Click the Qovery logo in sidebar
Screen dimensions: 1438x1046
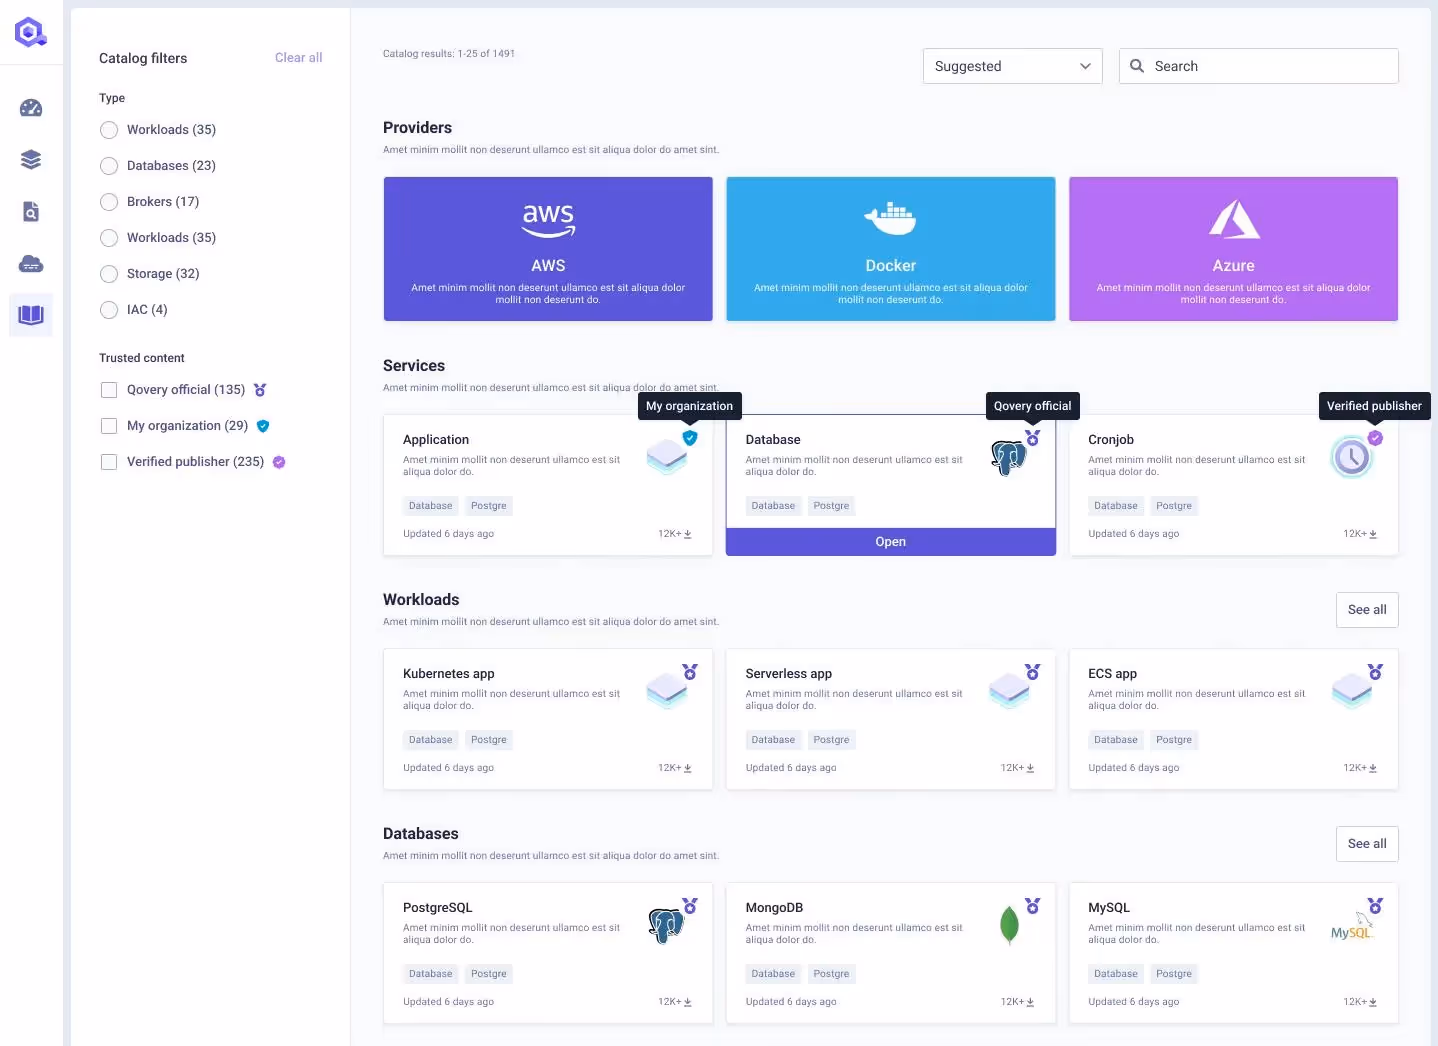click(x=31, y=32)
